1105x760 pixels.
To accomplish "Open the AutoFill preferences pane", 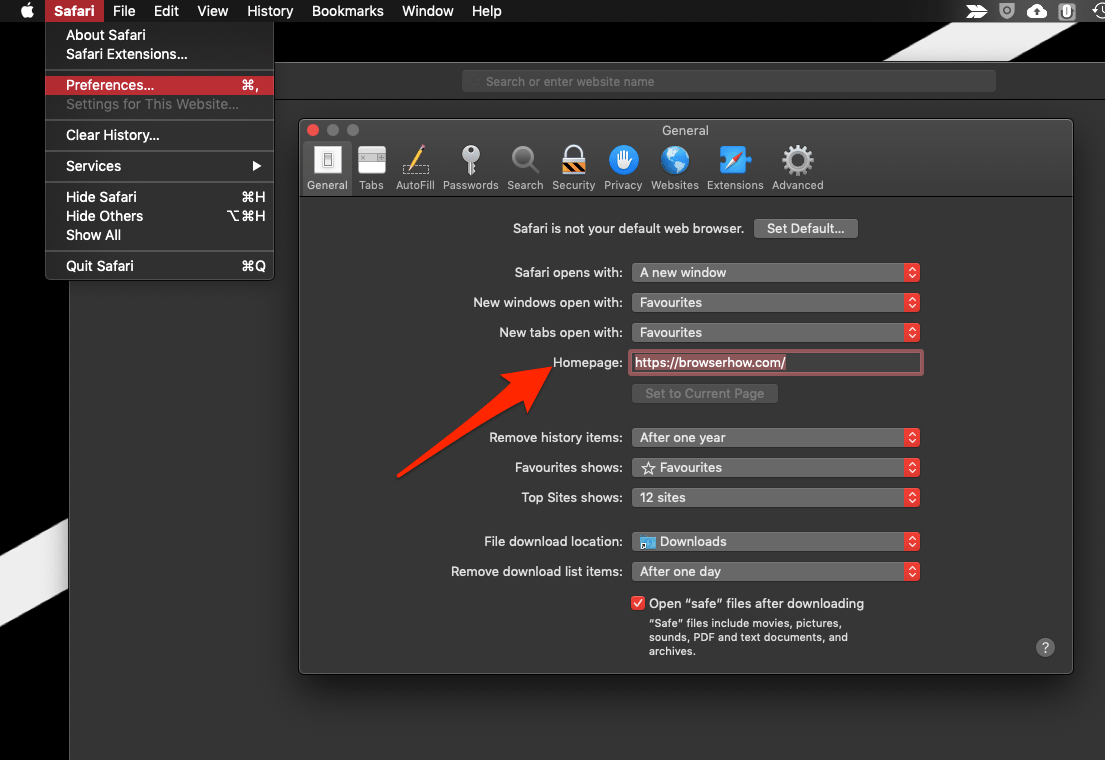I will [415, 168].
